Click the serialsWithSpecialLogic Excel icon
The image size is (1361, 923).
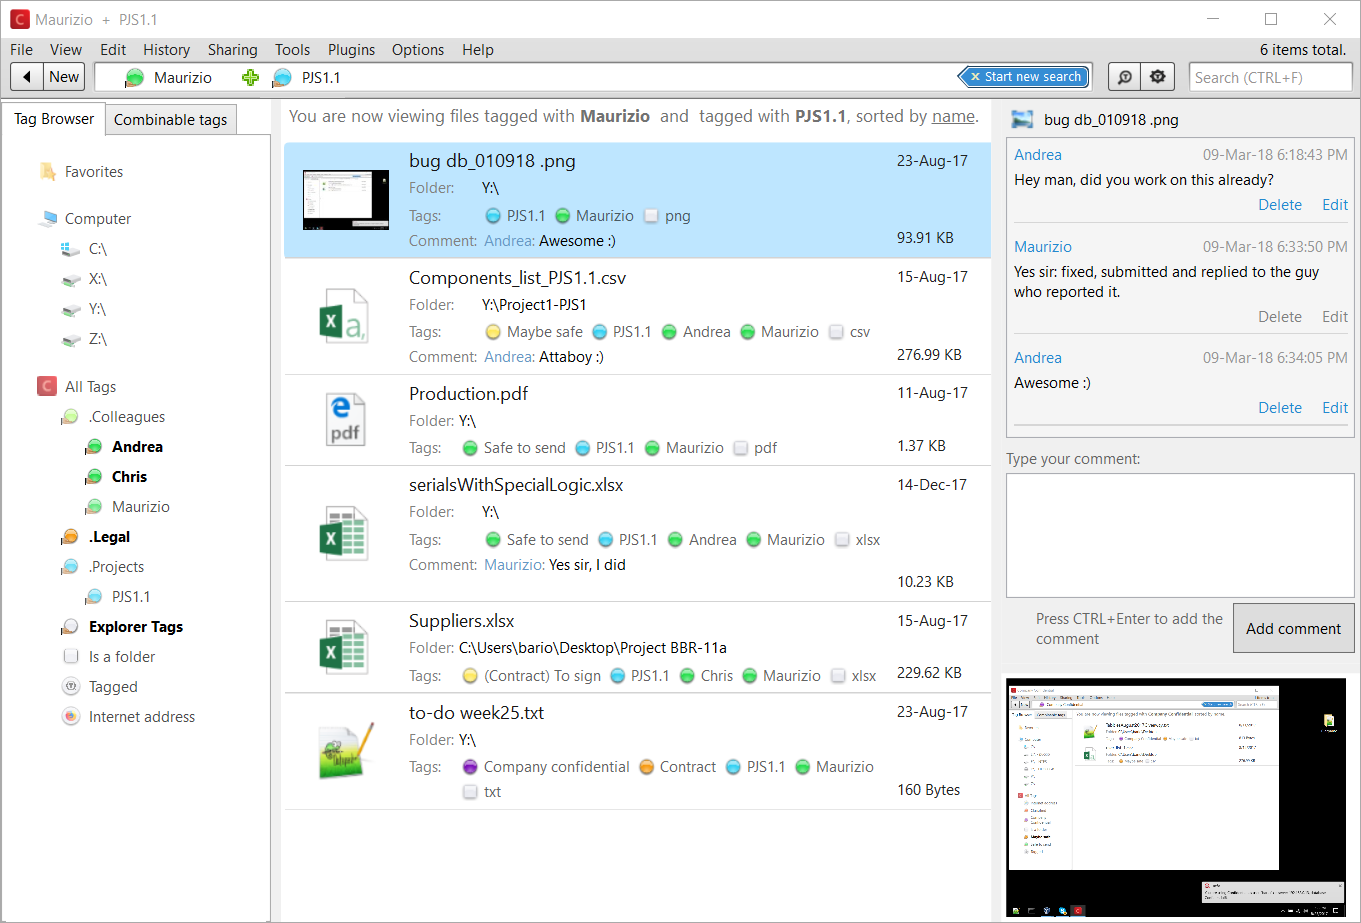click(x=342, y=533)
